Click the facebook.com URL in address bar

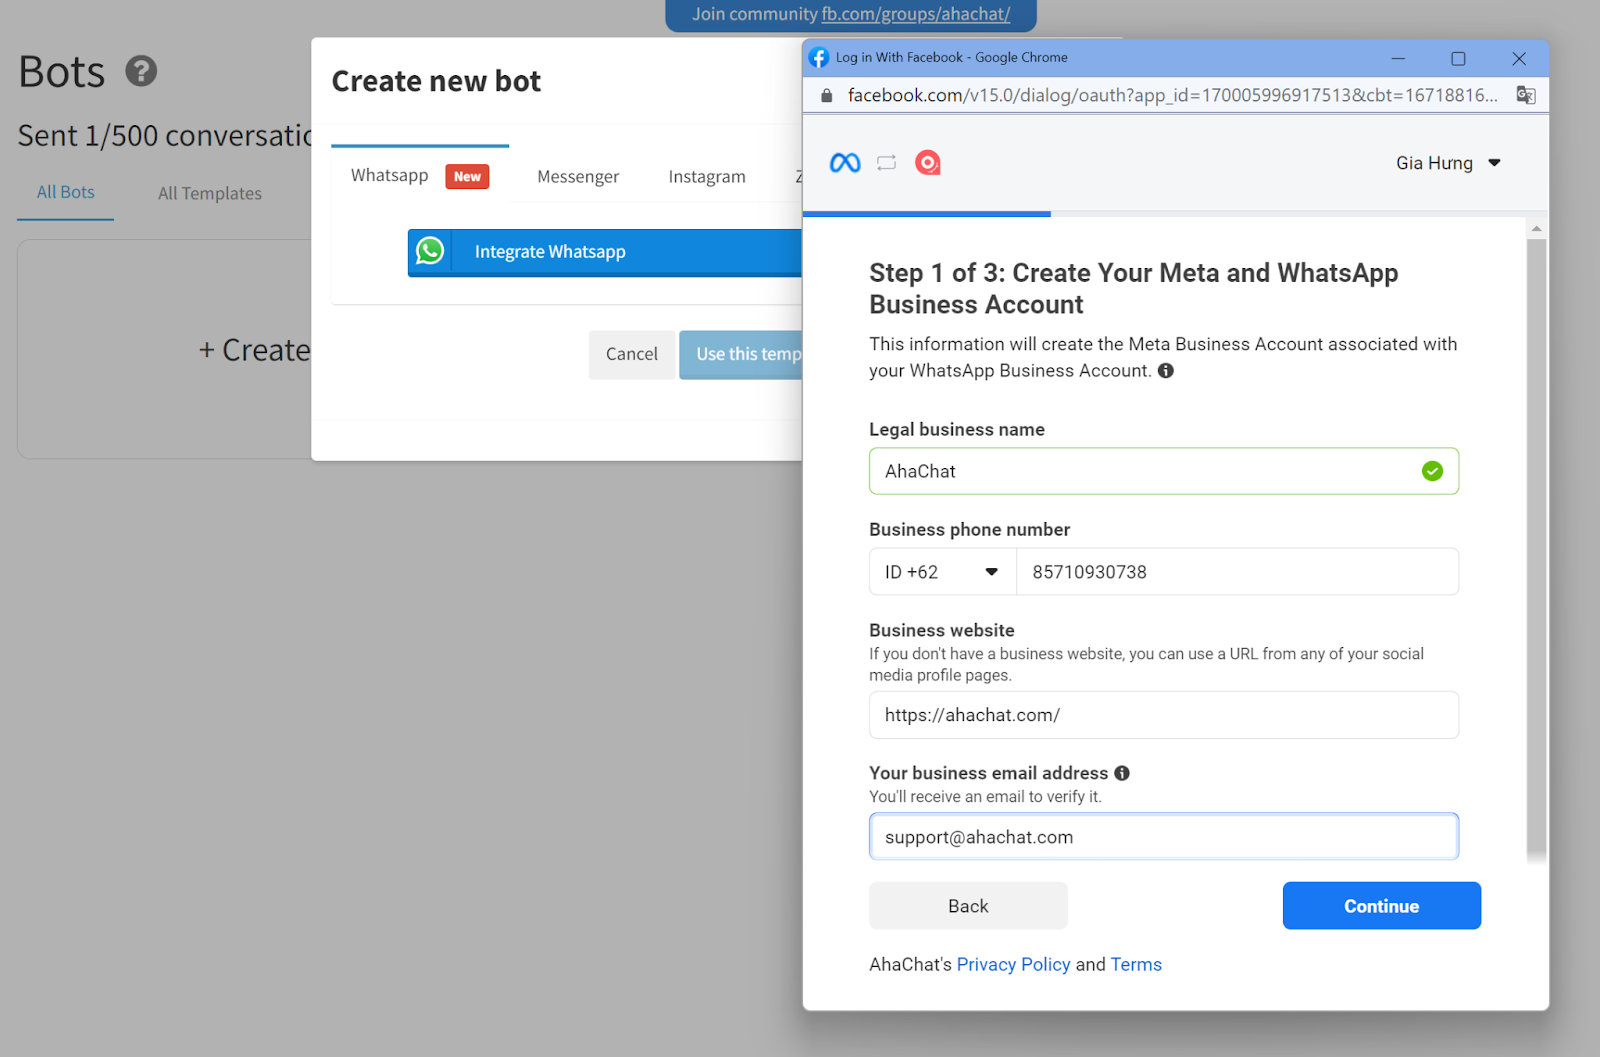[1173, 95]
